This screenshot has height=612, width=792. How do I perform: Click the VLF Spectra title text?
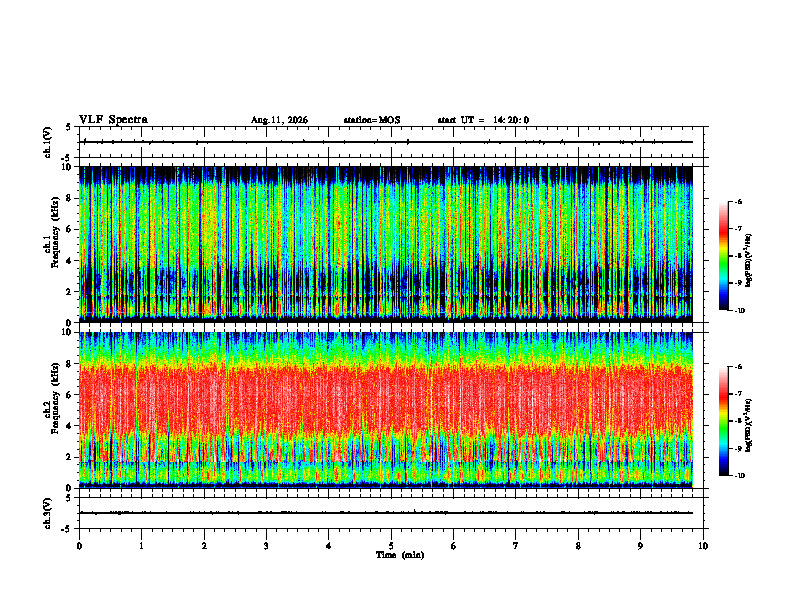pos(113,120)
